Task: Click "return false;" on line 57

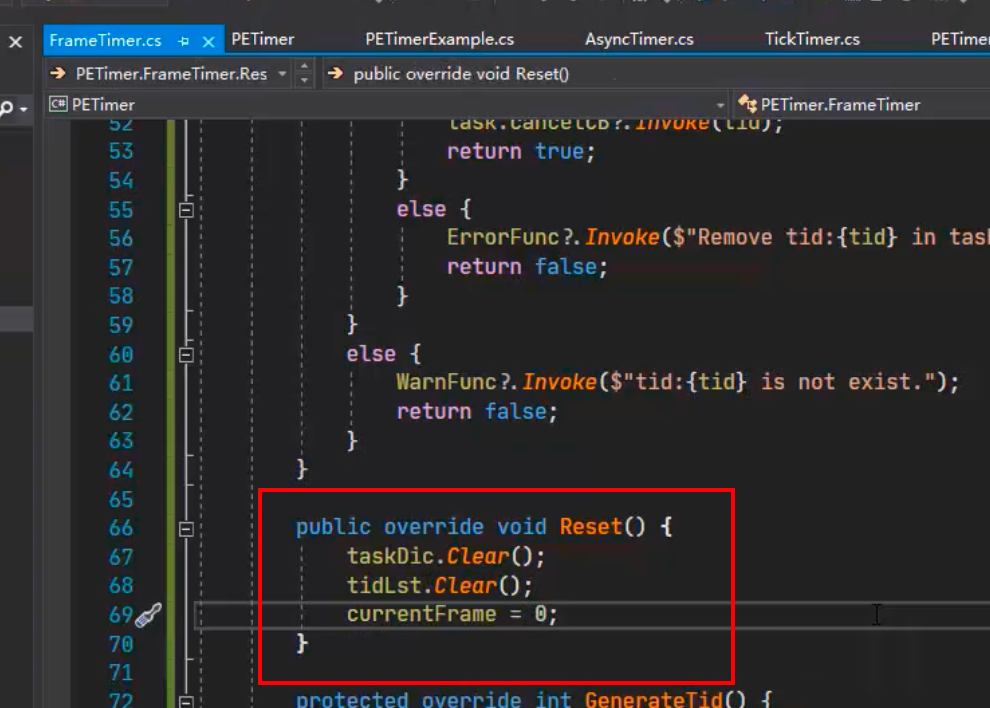Action: click(x=527, y=267)
